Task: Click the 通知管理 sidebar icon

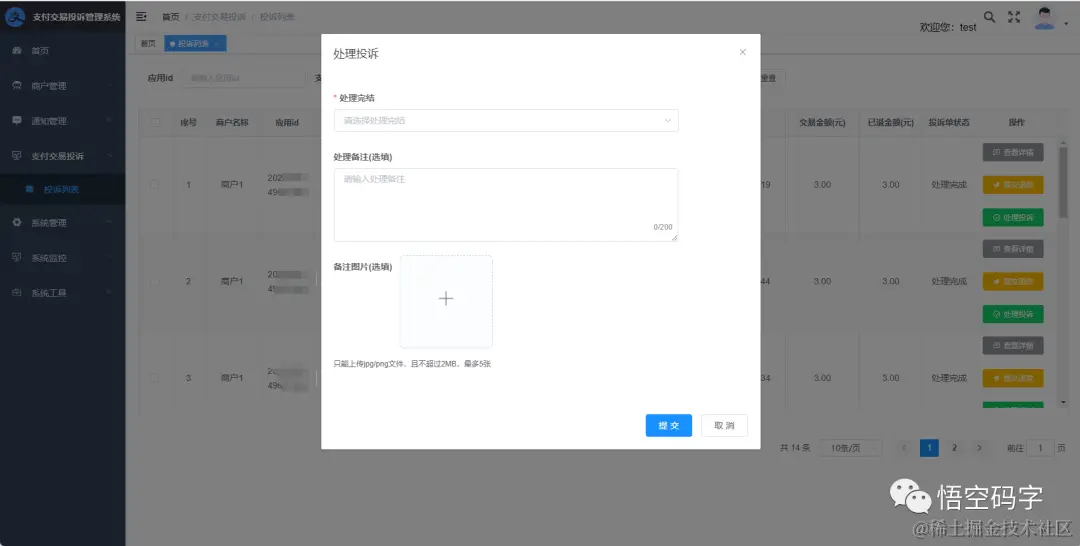Action: coord(17,120)
